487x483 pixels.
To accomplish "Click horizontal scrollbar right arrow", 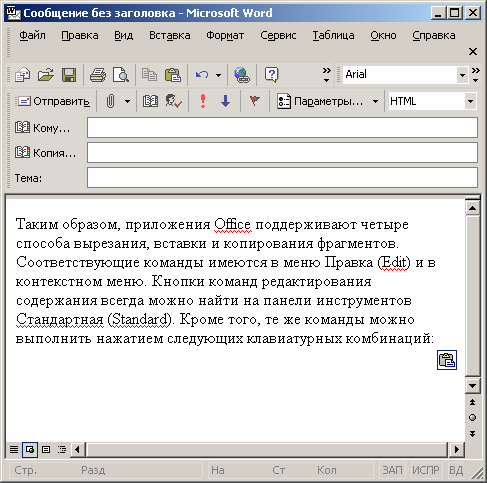I will pyautogui.click(x=456, y=450).
